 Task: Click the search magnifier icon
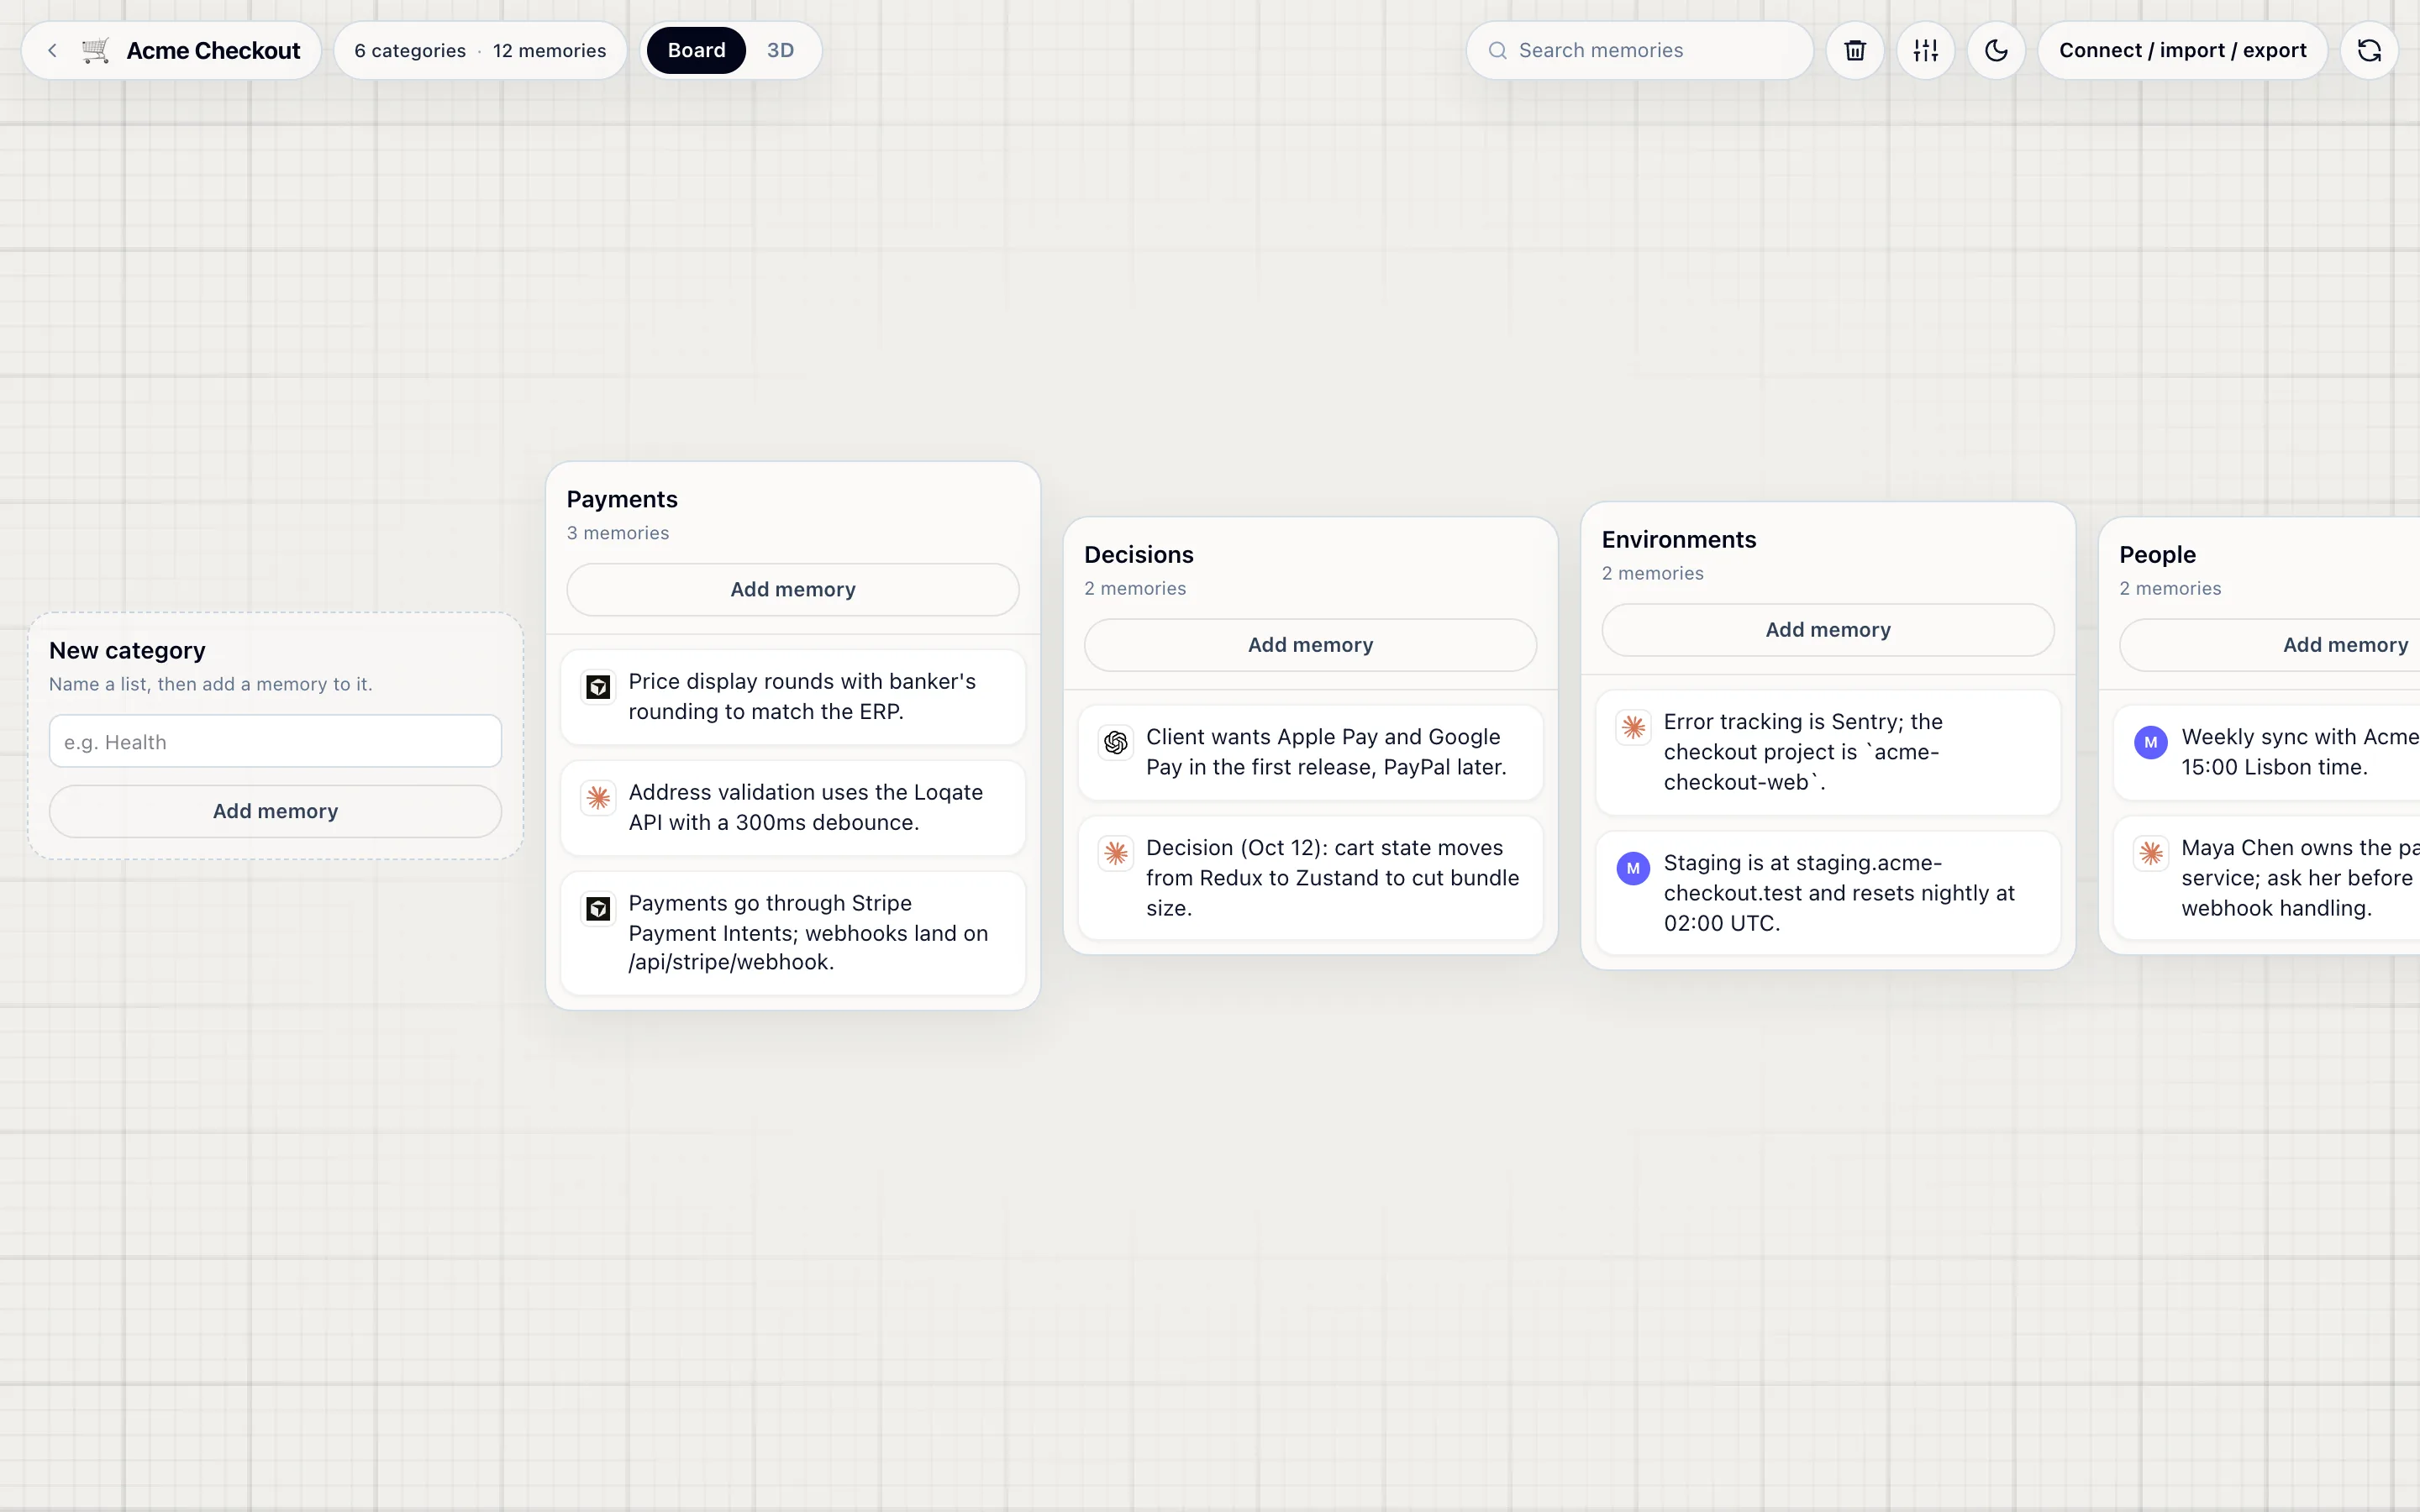tap(1497, 50)
